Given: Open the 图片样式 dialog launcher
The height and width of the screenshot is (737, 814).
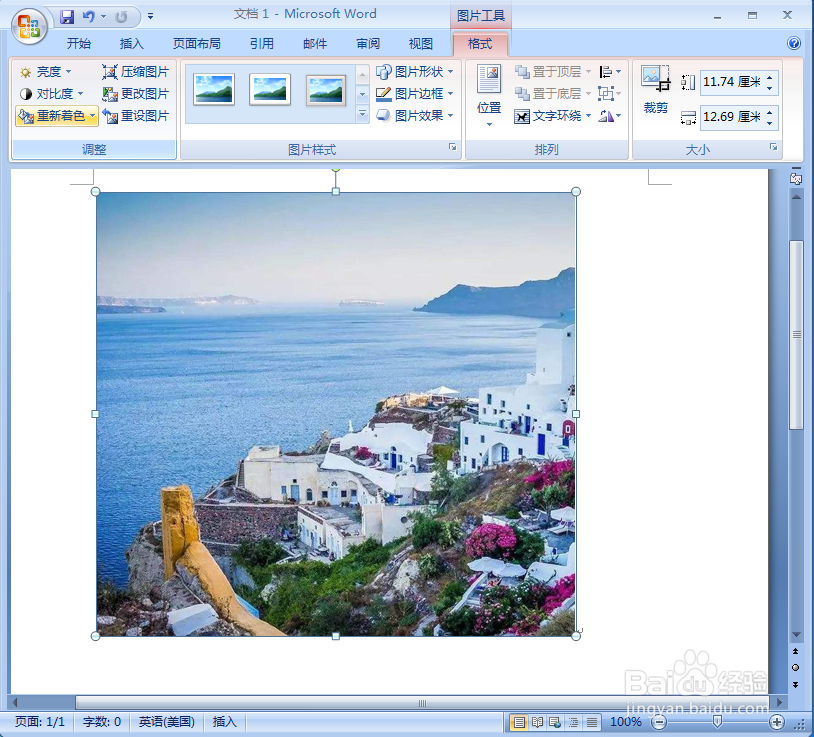Looking at the screenshot, I should tap(453, 147).
